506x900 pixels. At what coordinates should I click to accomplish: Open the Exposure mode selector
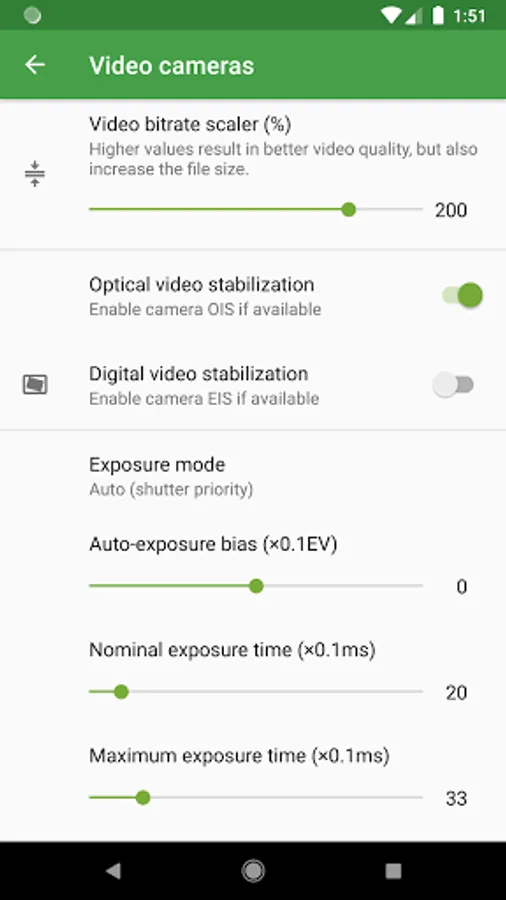point(253,476)
